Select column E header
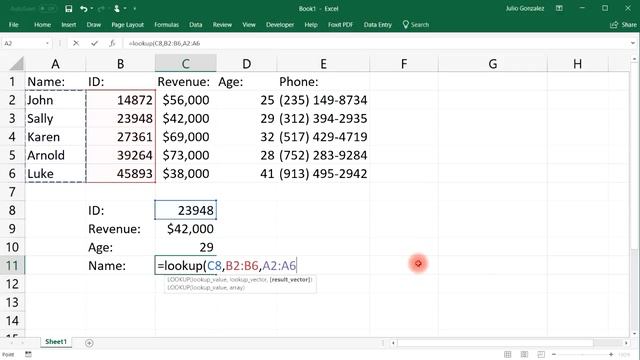 tap(323, 64)
